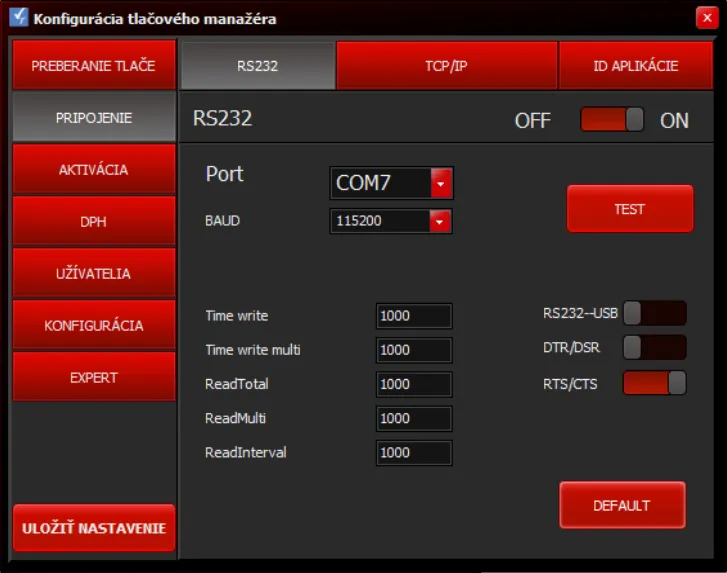Focus the ReadMulti field
The image size is (727, 573).
pyautogui.click(x=414, y=419)
